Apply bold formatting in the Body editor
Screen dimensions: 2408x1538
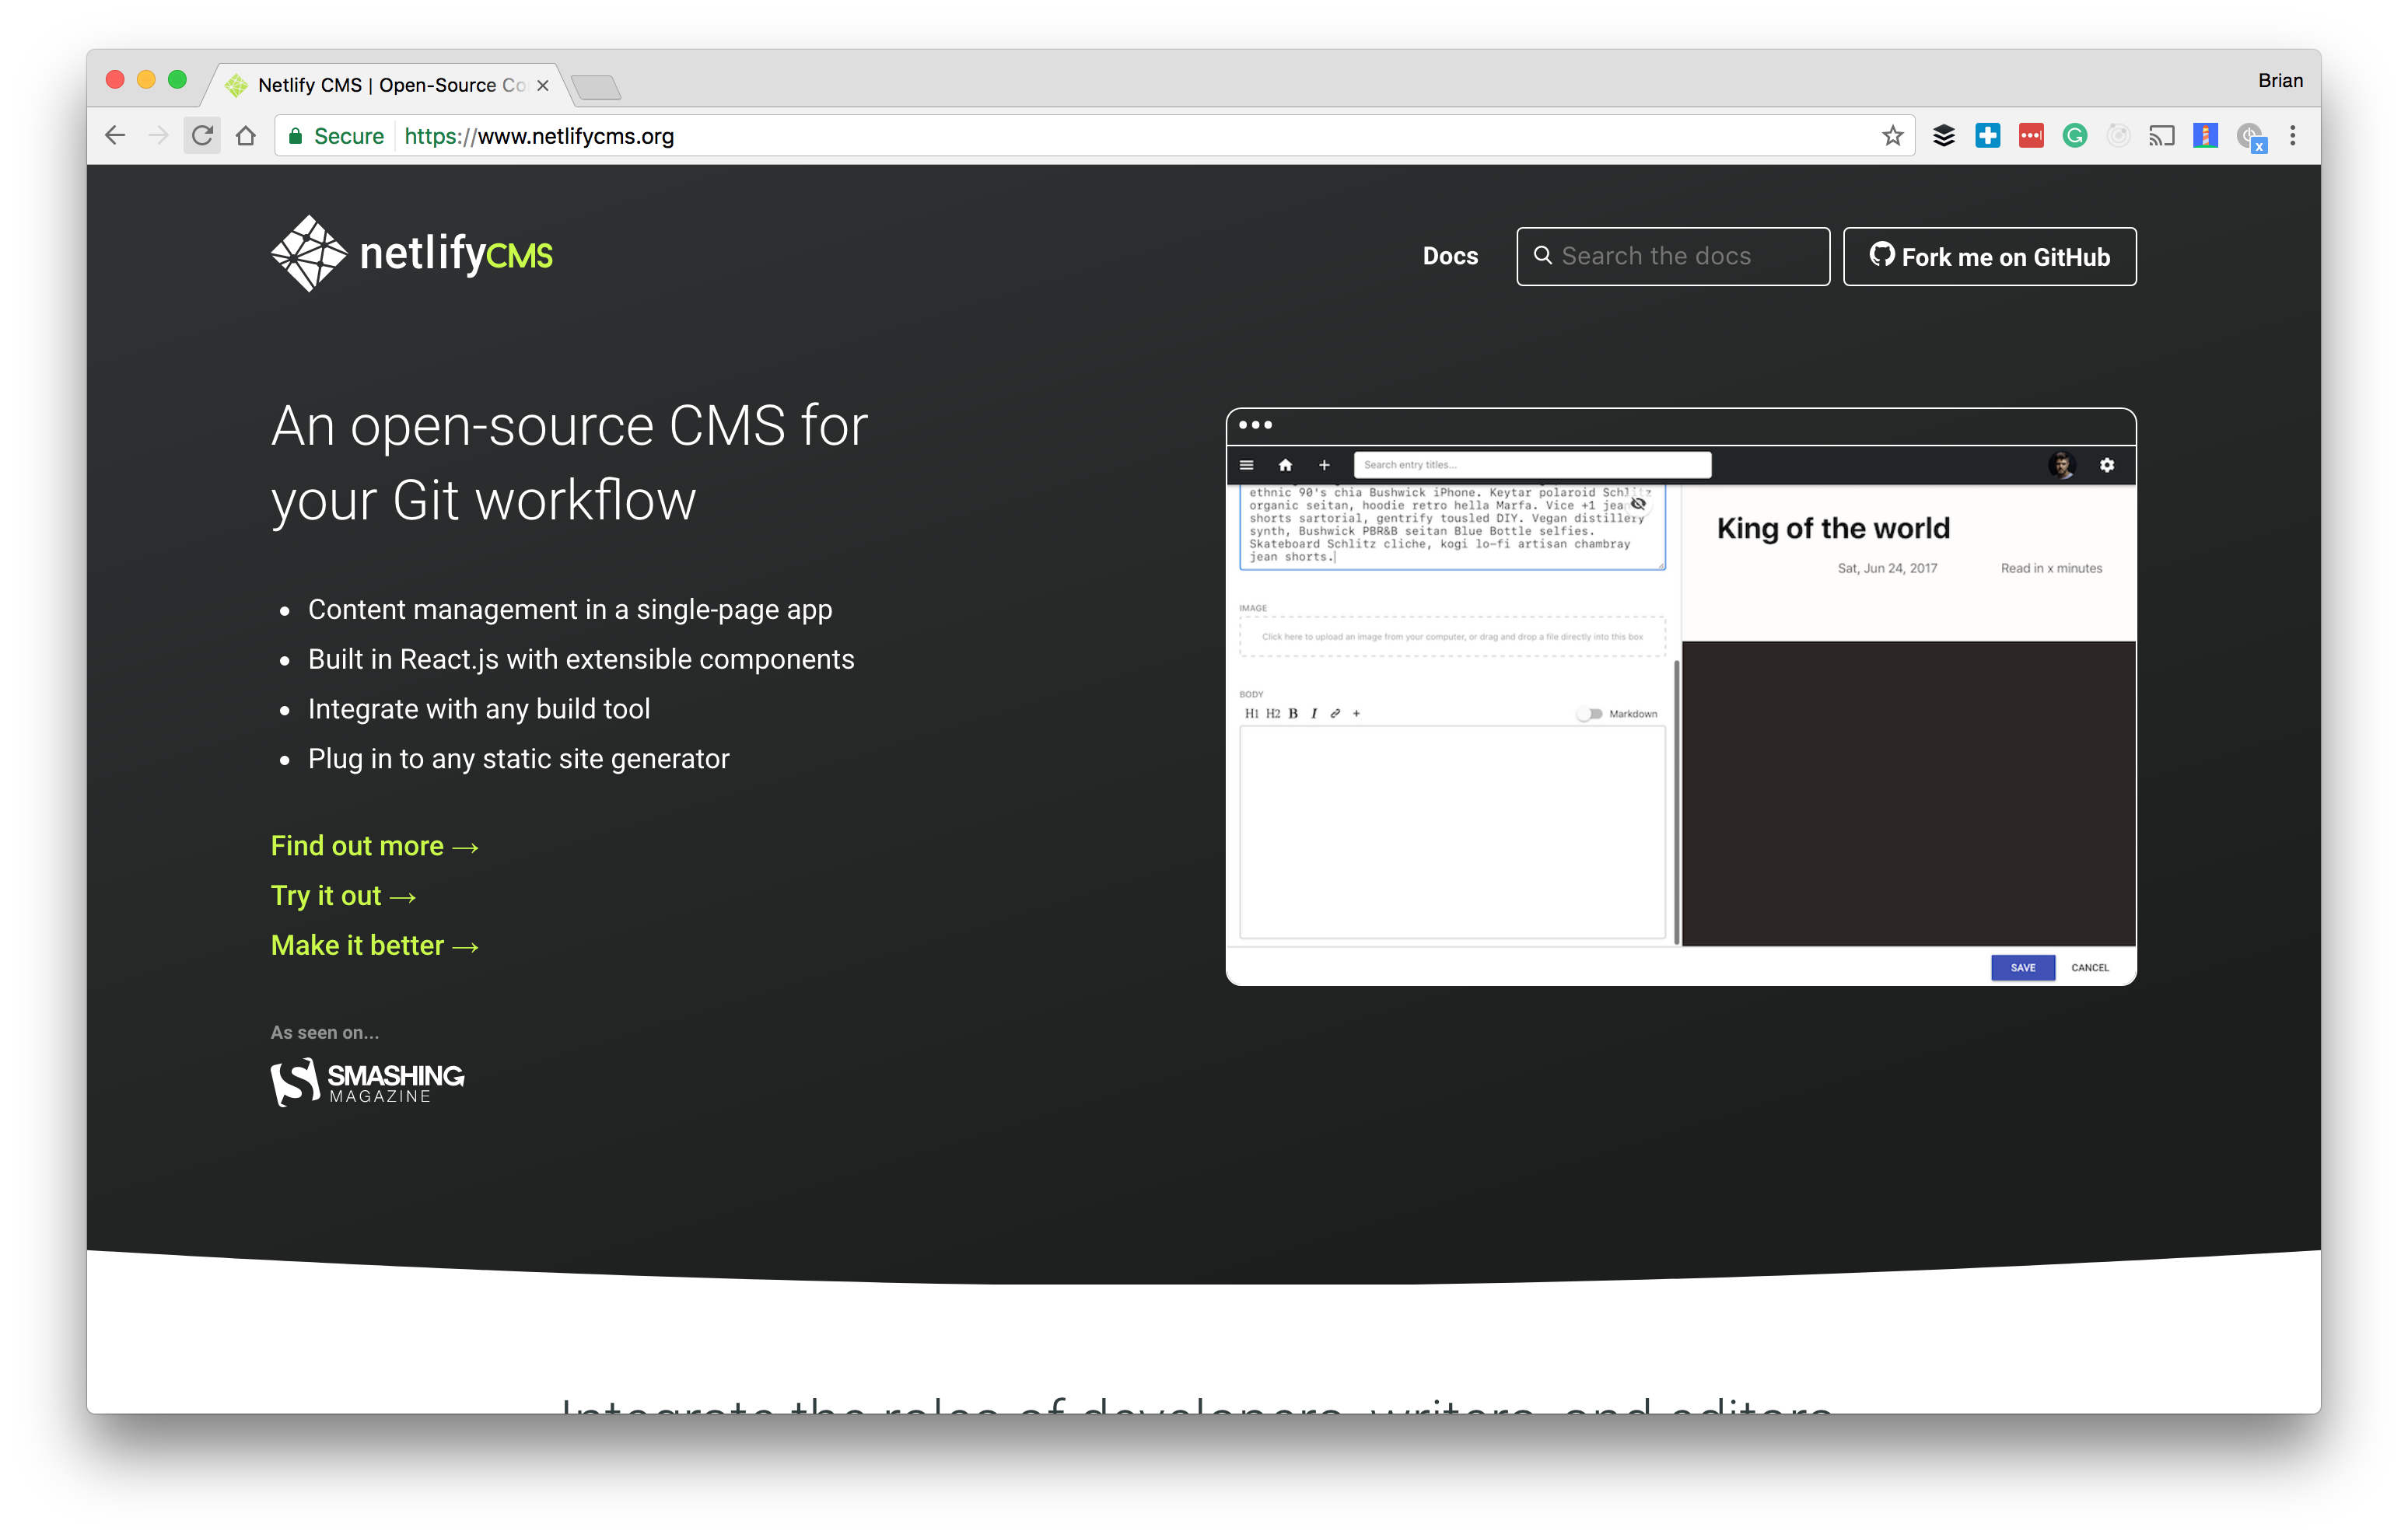1294,713
